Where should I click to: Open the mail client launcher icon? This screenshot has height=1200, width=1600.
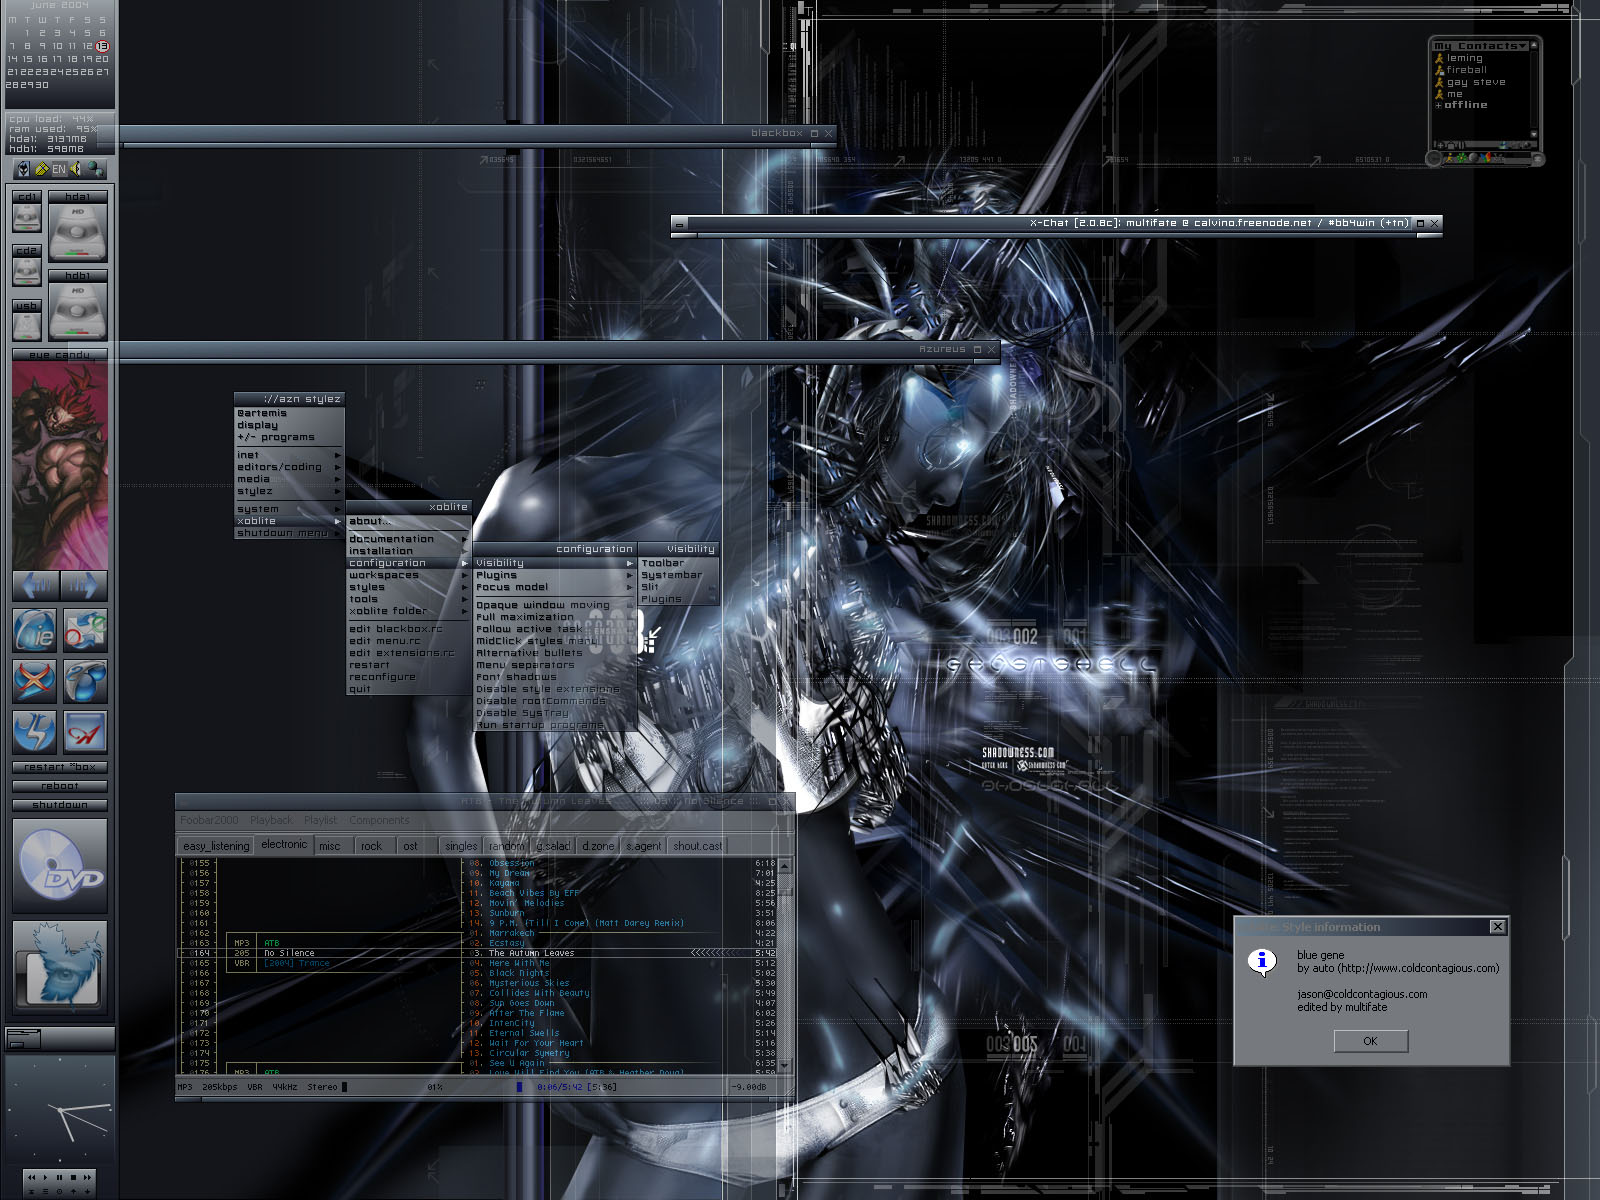pos(85,630)
